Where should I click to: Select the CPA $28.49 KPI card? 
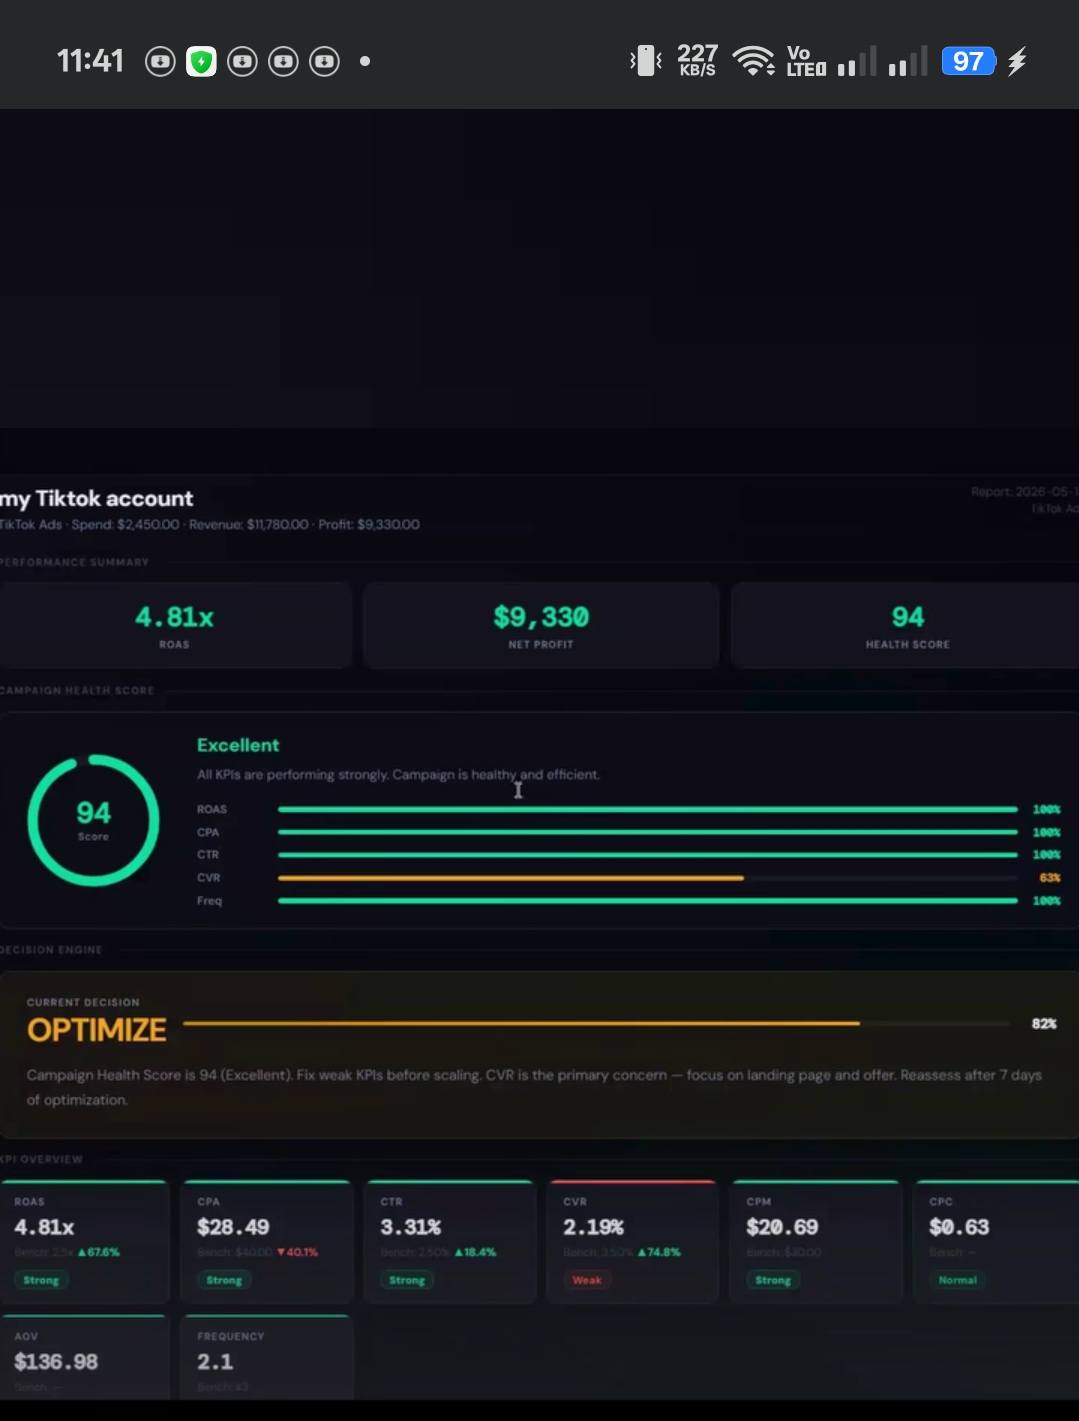pos(266,1241)
